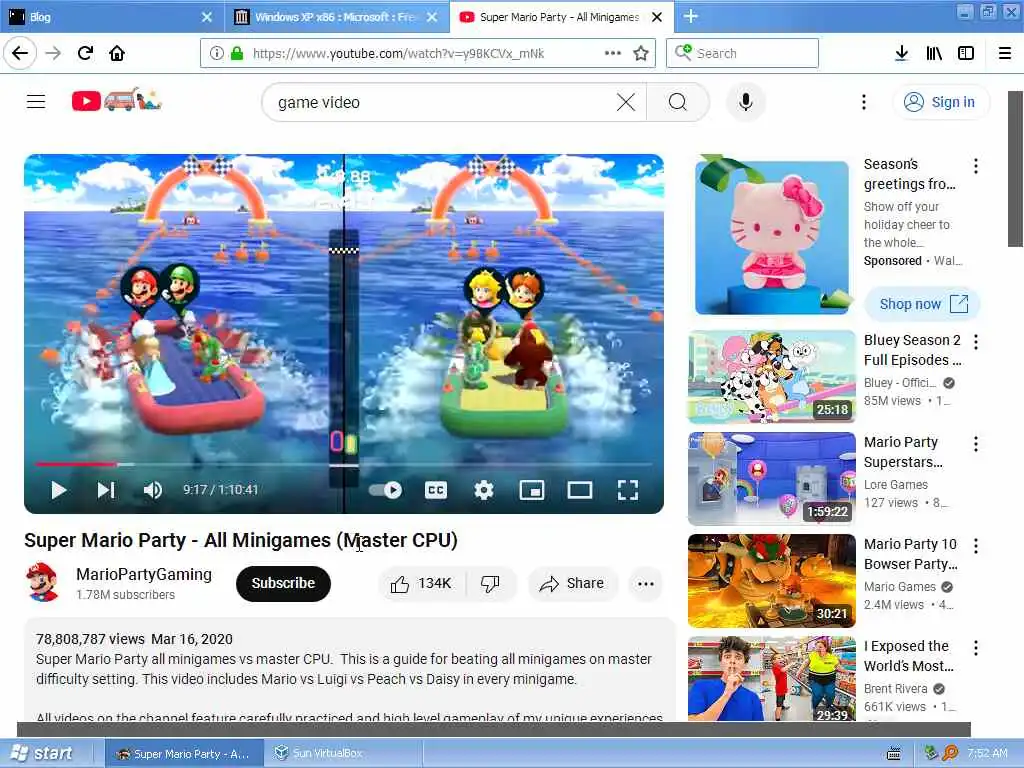Click the video progress bar

point(344,464)
